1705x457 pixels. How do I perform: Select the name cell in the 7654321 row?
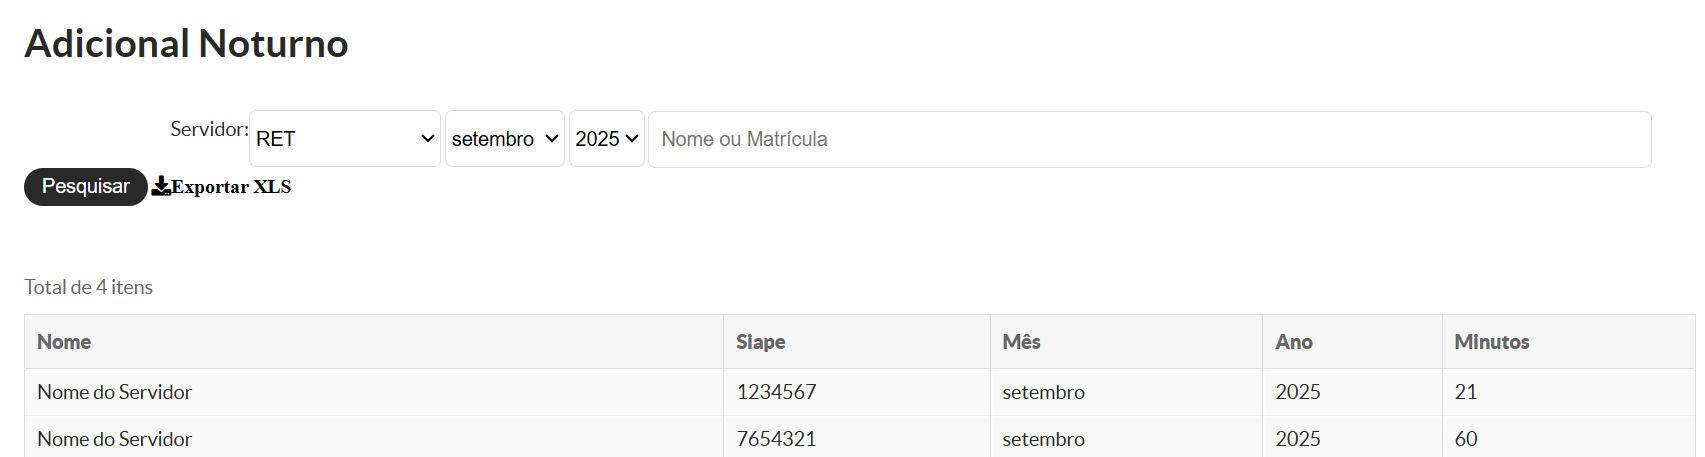(114, 439)
